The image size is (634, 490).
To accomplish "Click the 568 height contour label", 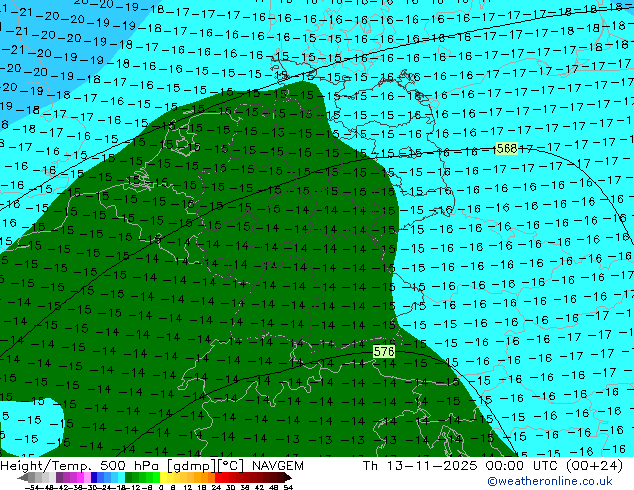I will click(x=507, y=148).
